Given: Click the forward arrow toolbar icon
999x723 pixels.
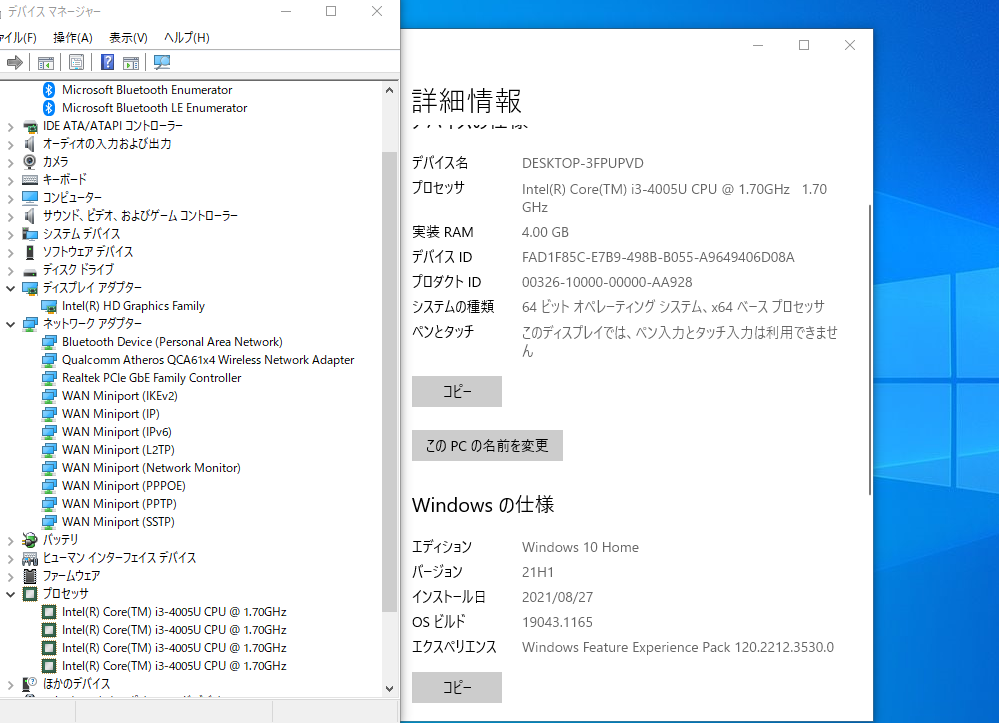Looking at the screenshot, I should pos(15,62).
